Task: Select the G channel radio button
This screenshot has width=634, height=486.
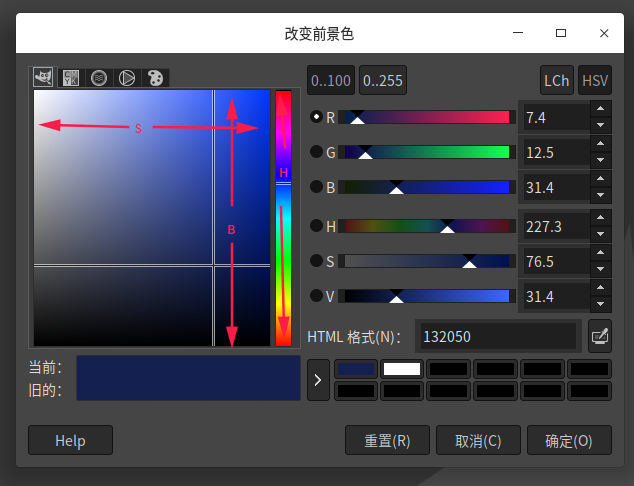Action: click(316, 152)
